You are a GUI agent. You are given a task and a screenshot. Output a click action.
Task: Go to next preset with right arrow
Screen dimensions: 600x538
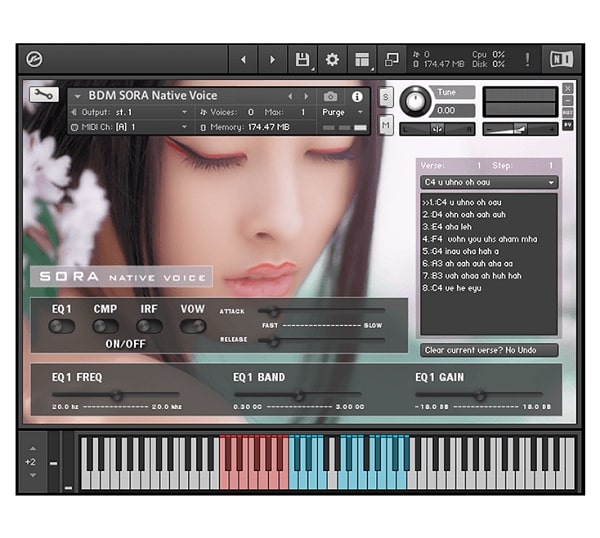(272, 60)
